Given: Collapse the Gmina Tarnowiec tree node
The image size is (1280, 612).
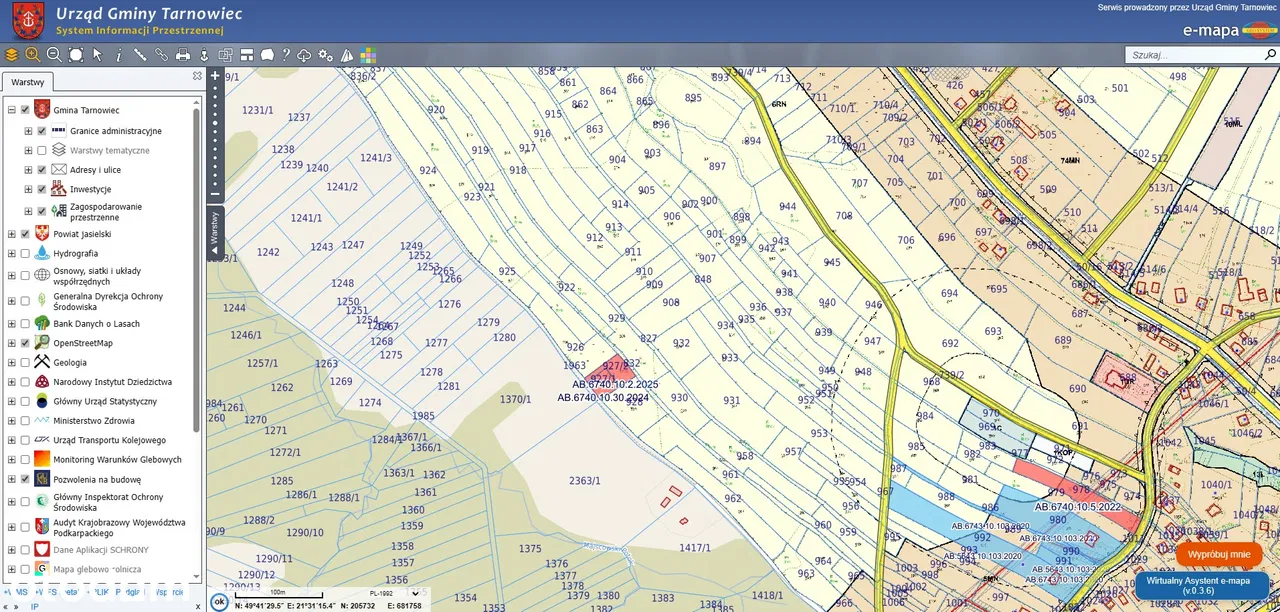Looking at the screenshot, I should click(11, 111).
